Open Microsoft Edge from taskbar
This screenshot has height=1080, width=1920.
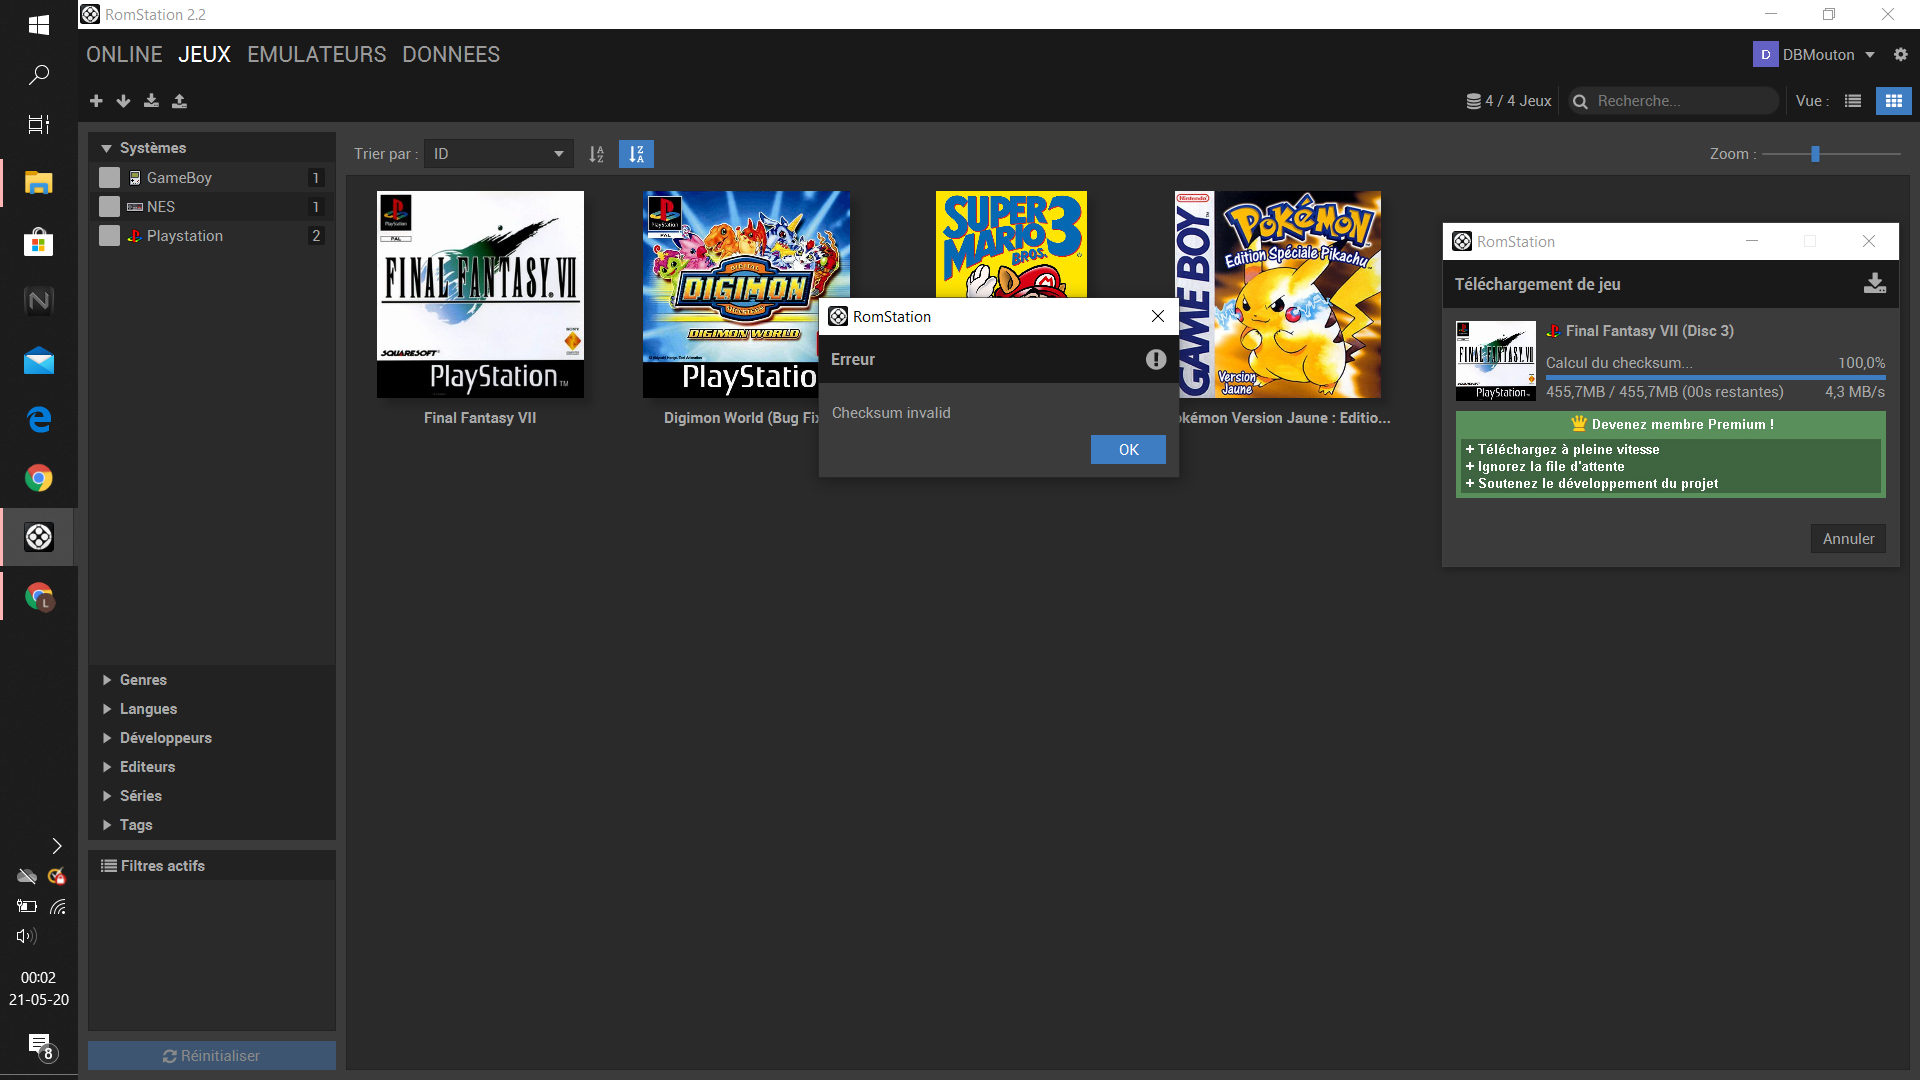tap(39, 419)
